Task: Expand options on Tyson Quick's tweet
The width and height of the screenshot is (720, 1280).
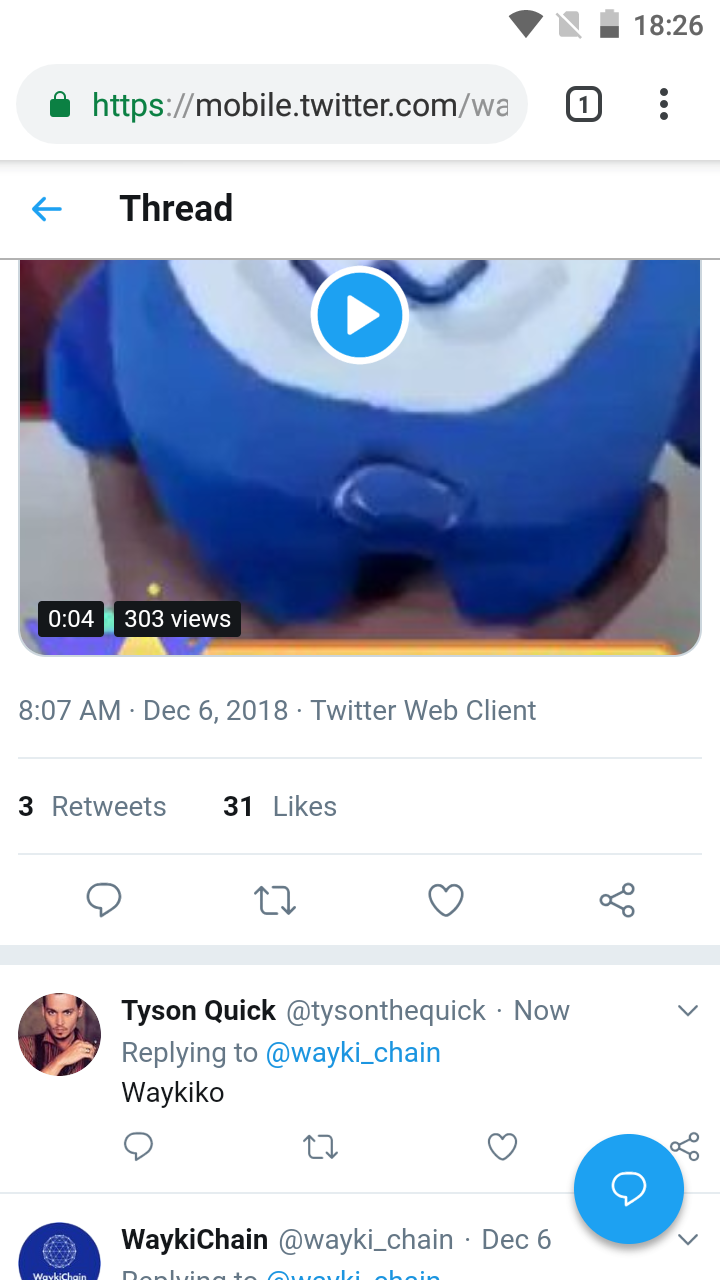Action: click(687, 1010)
